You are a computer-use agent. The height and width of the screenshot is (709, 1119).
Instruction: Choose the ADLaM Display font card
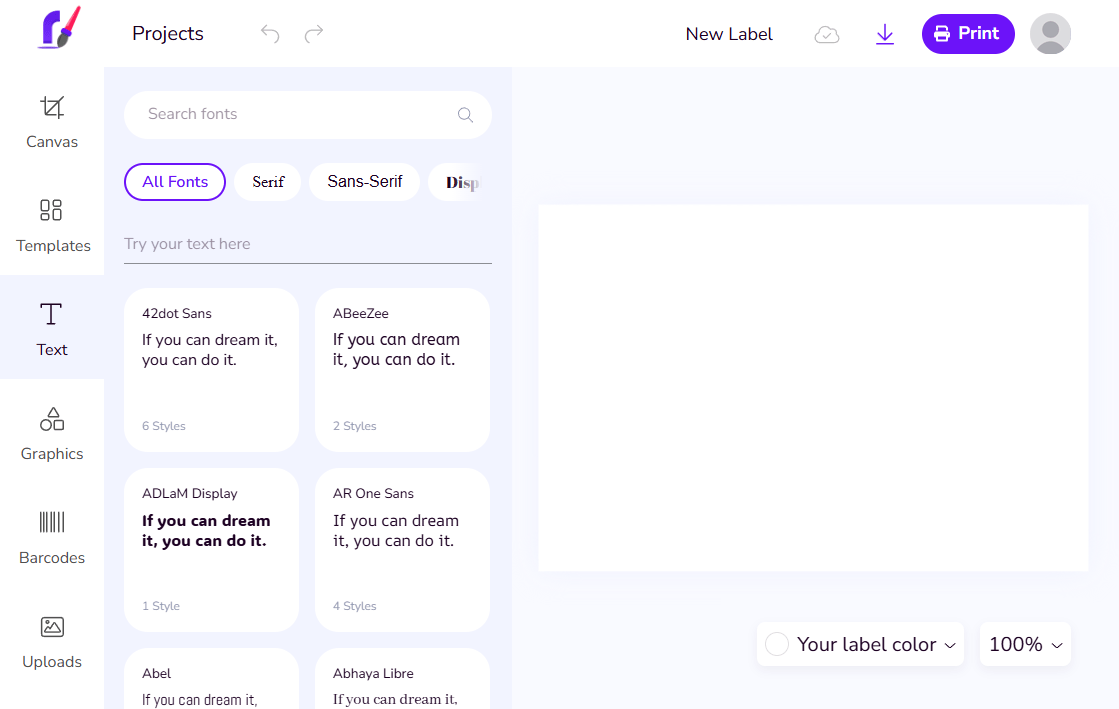pyautogui.click(x=211, y=549)
